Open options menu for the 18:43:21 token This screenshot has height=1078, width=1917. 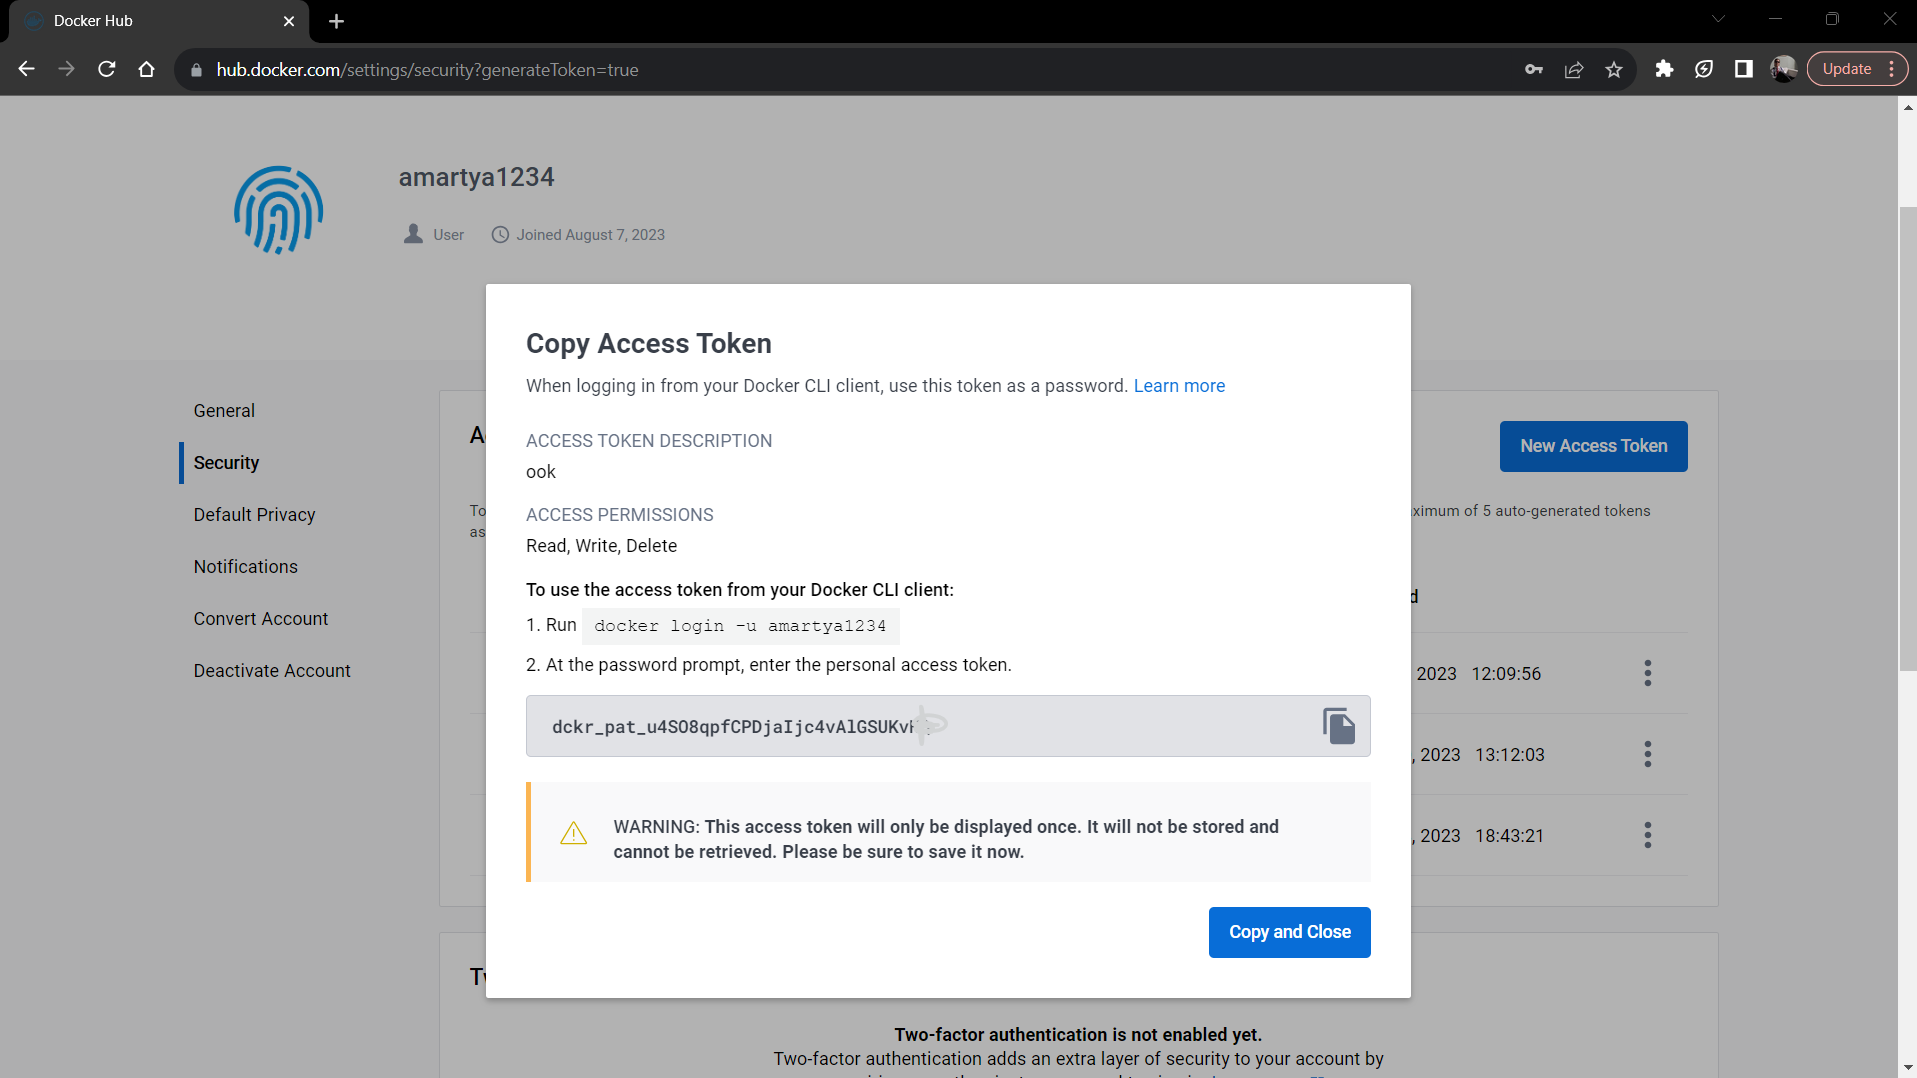click(1647, 835)
